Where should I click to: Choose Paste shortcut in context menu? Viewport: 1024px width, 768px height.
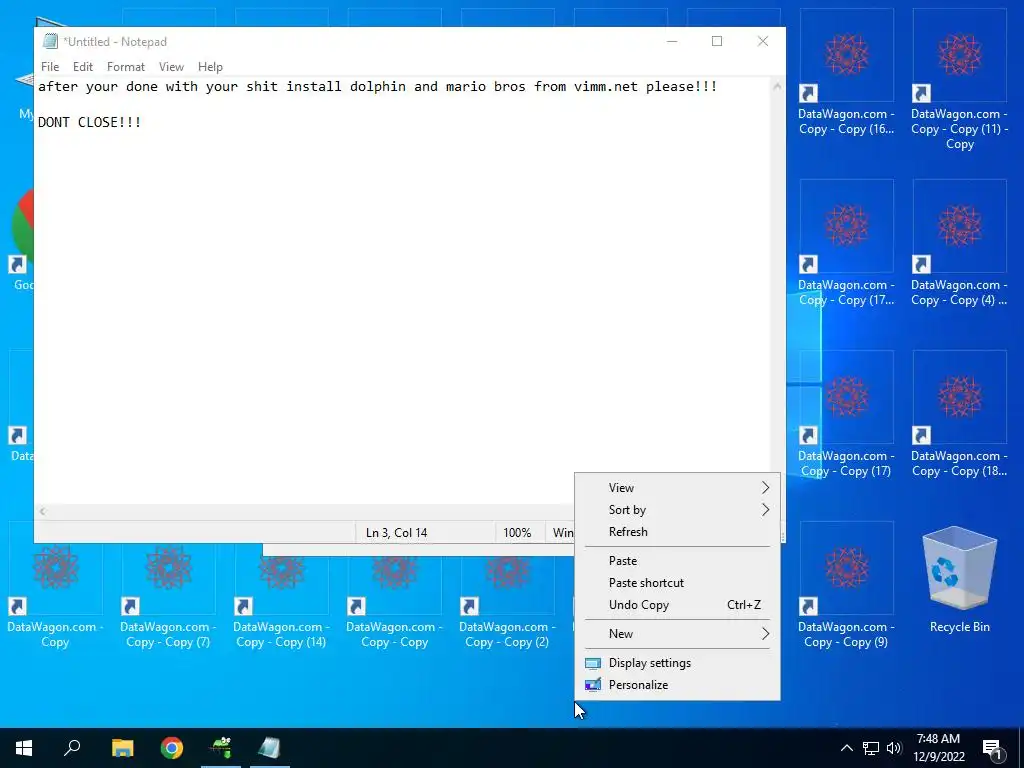tap(677, 583)
